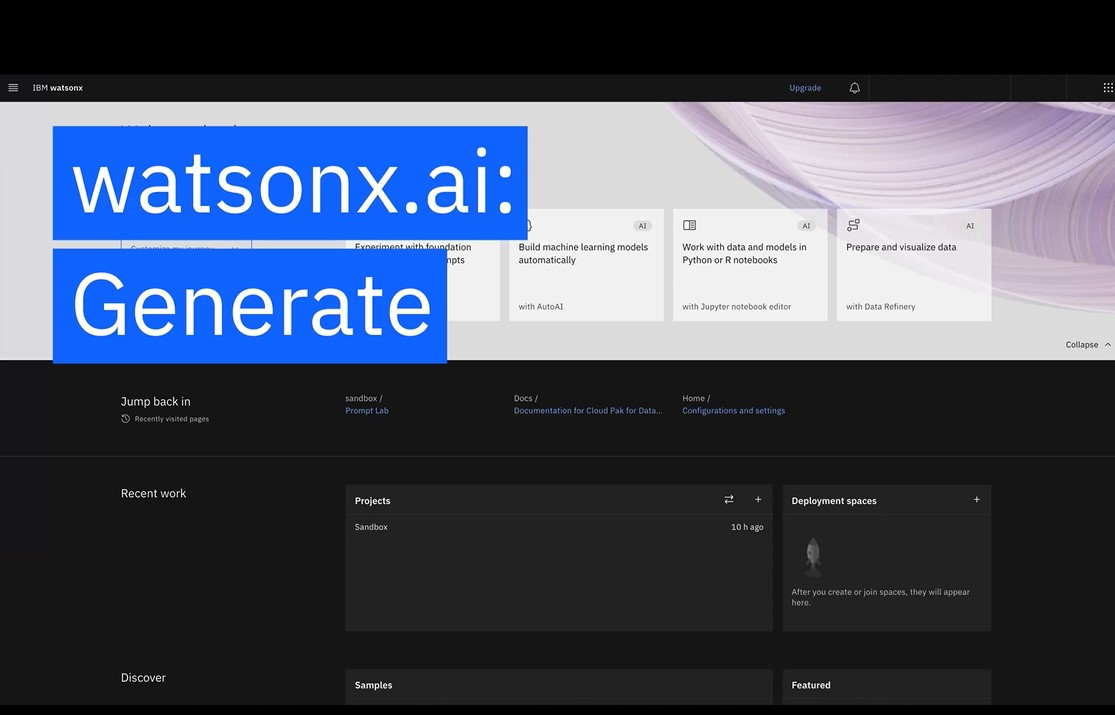Select the Build machine learning models tile
Viewport: 1115px width, 715px height.
tap(586, 265)
